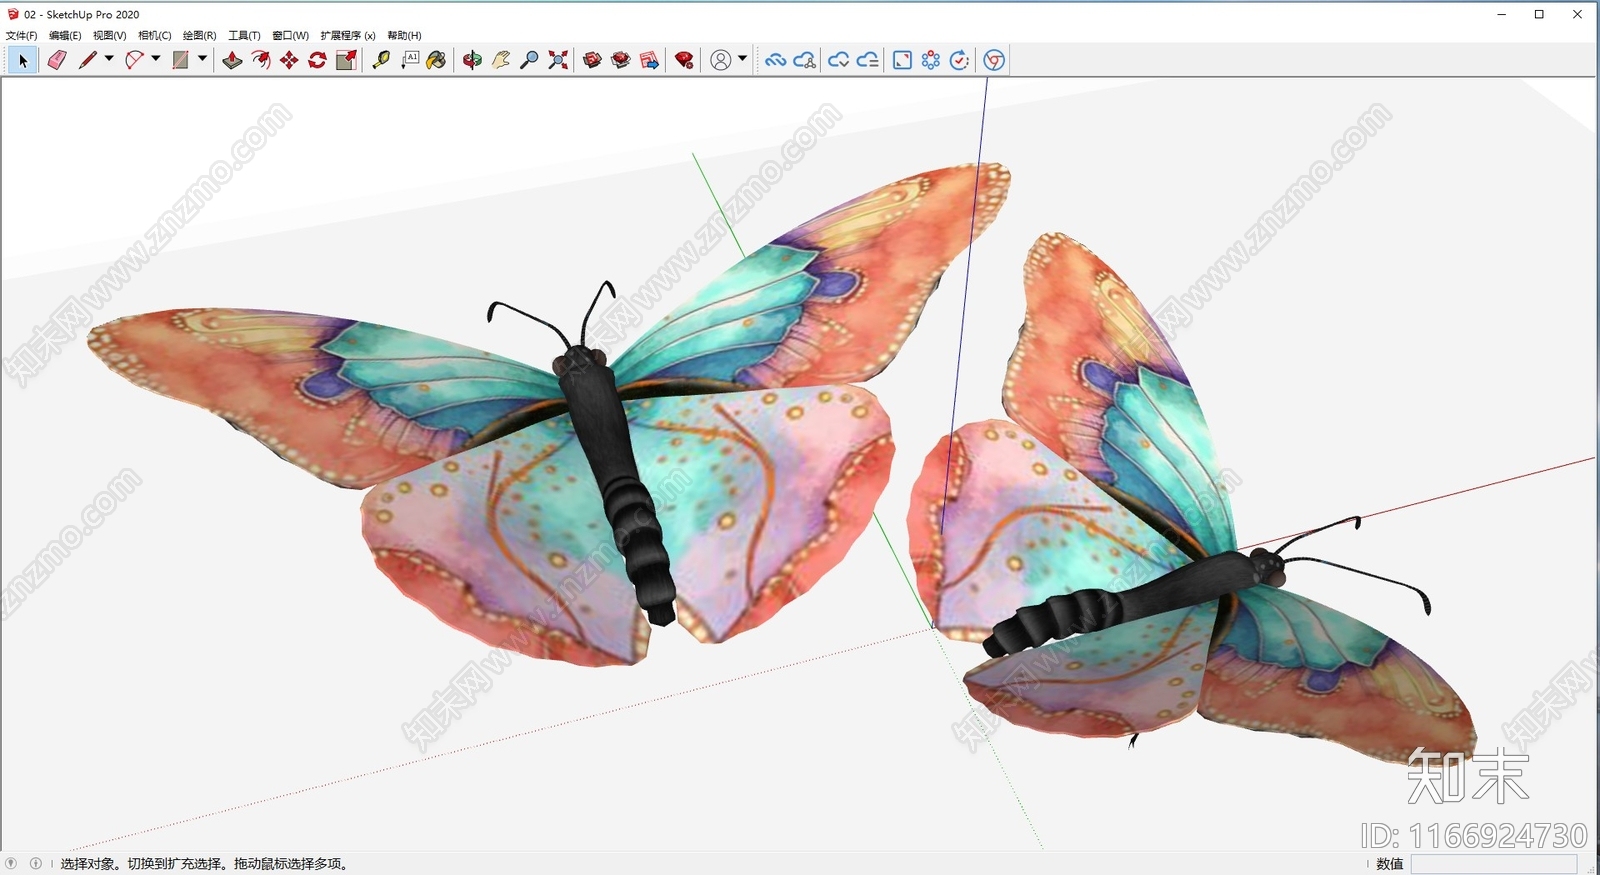Expand the Line tool dropdown arrow
Viewport: 1600px width, 875px height.
pos(109,59)
